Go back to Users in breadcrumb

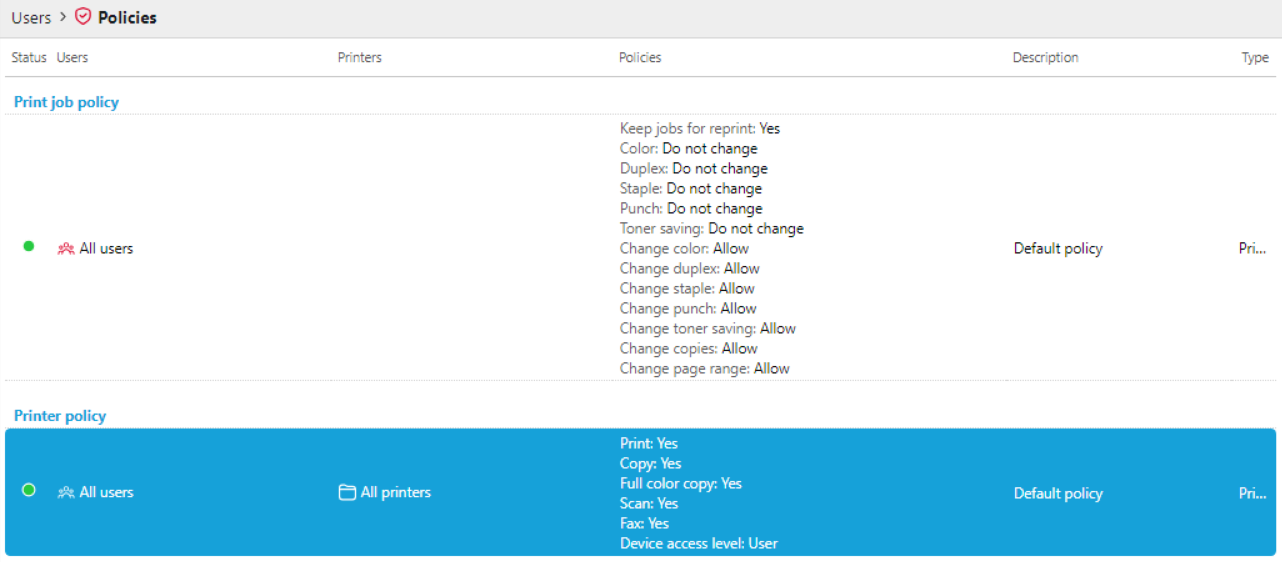click(31, 18)
